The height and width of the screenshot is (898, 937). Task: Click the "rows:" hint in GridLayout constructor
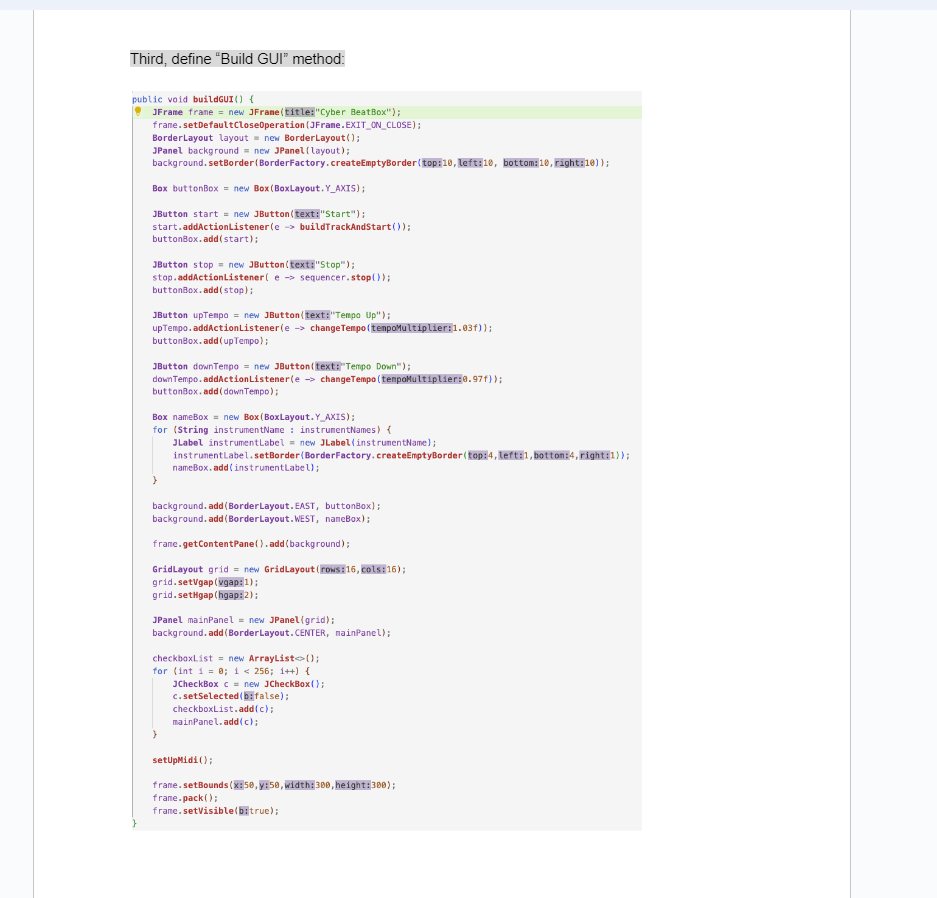point(332,568)
